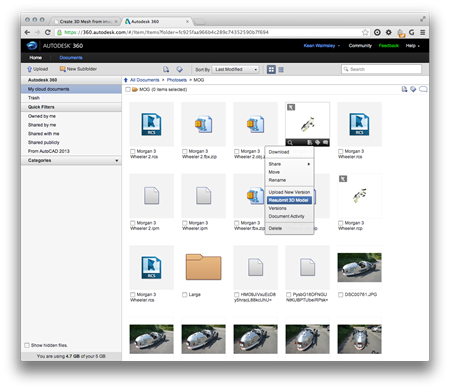Toggle the MOG select-all checkbox
The height and width of the screenshot is (390, 450).
pyautogui.click(x=128, y=89)
